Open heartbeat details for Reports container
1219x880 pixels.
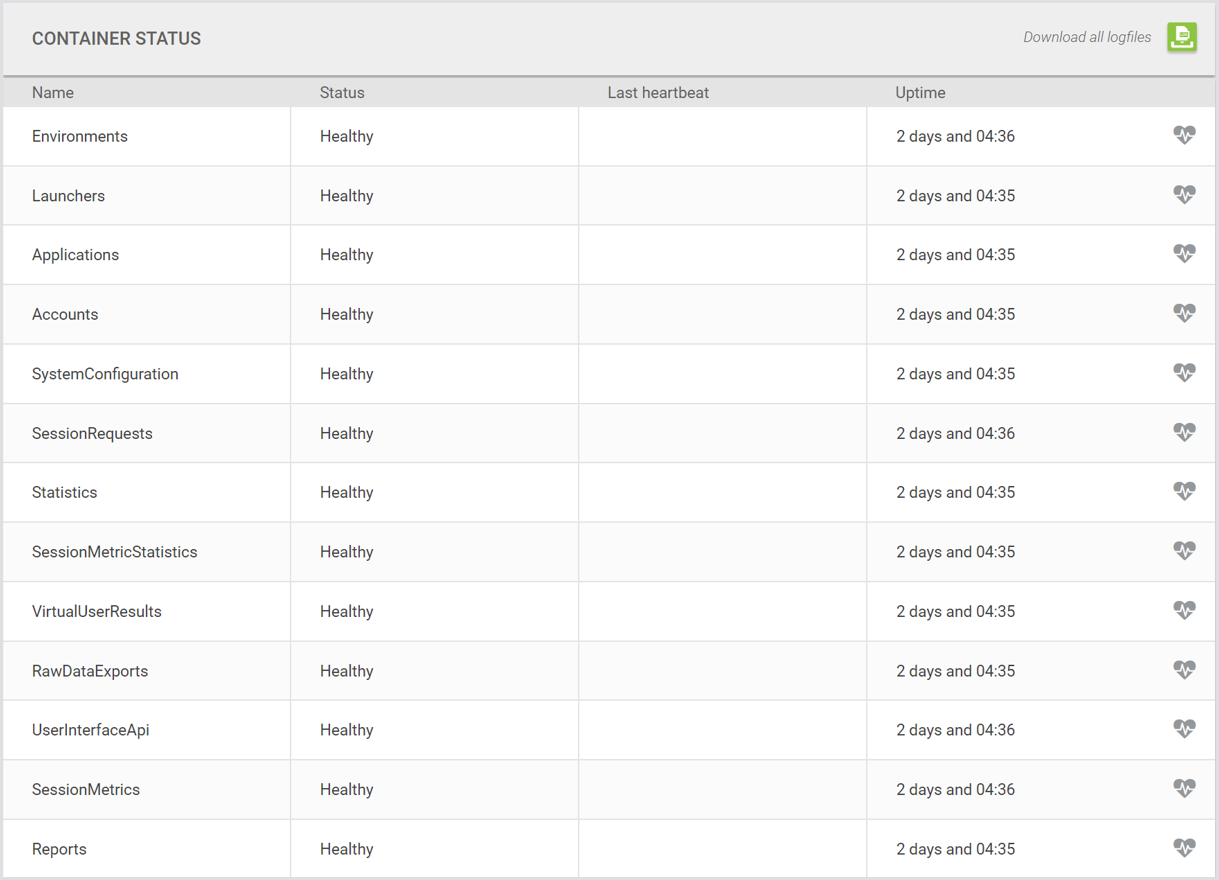coord(1184,847)
